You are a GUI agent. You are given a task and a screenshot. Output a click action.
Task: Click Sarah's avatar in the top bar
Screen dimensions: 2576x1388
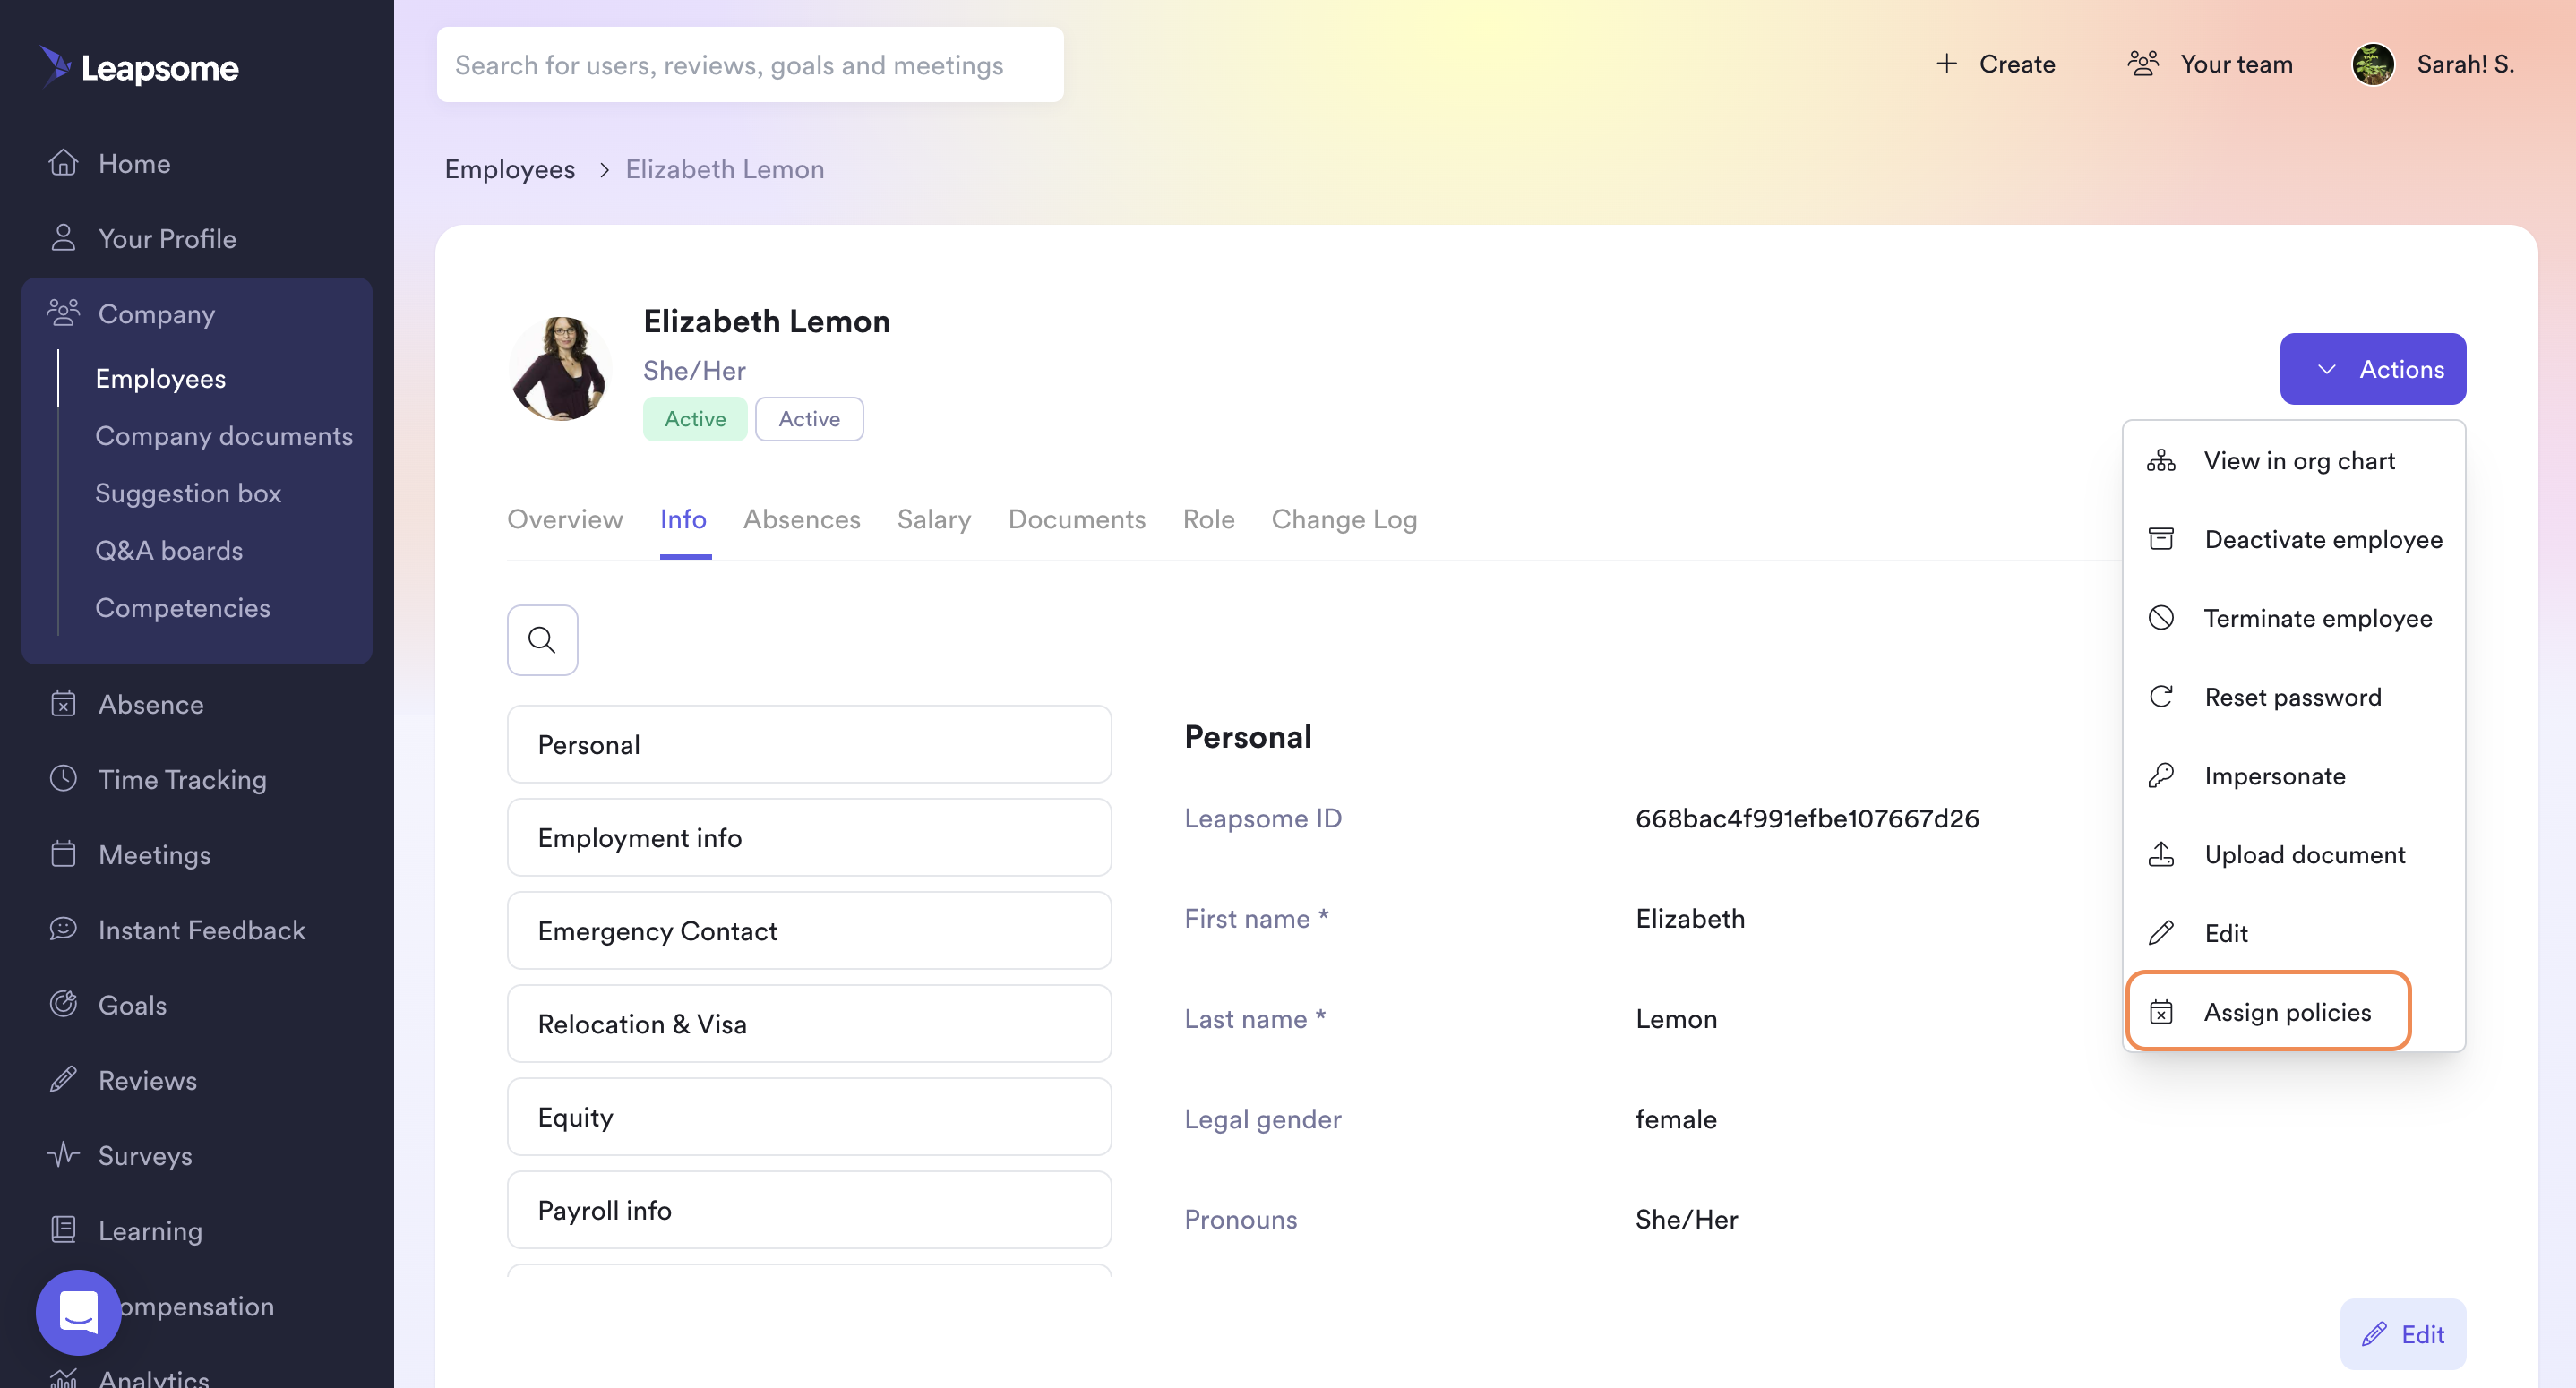pos(2373,64)
